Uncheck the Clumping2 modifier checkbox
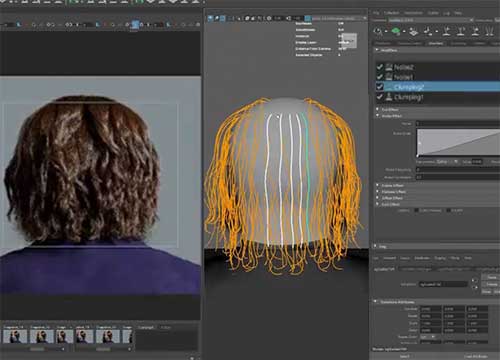This screenshot has width=500, height=360. (x=380, y=87)
